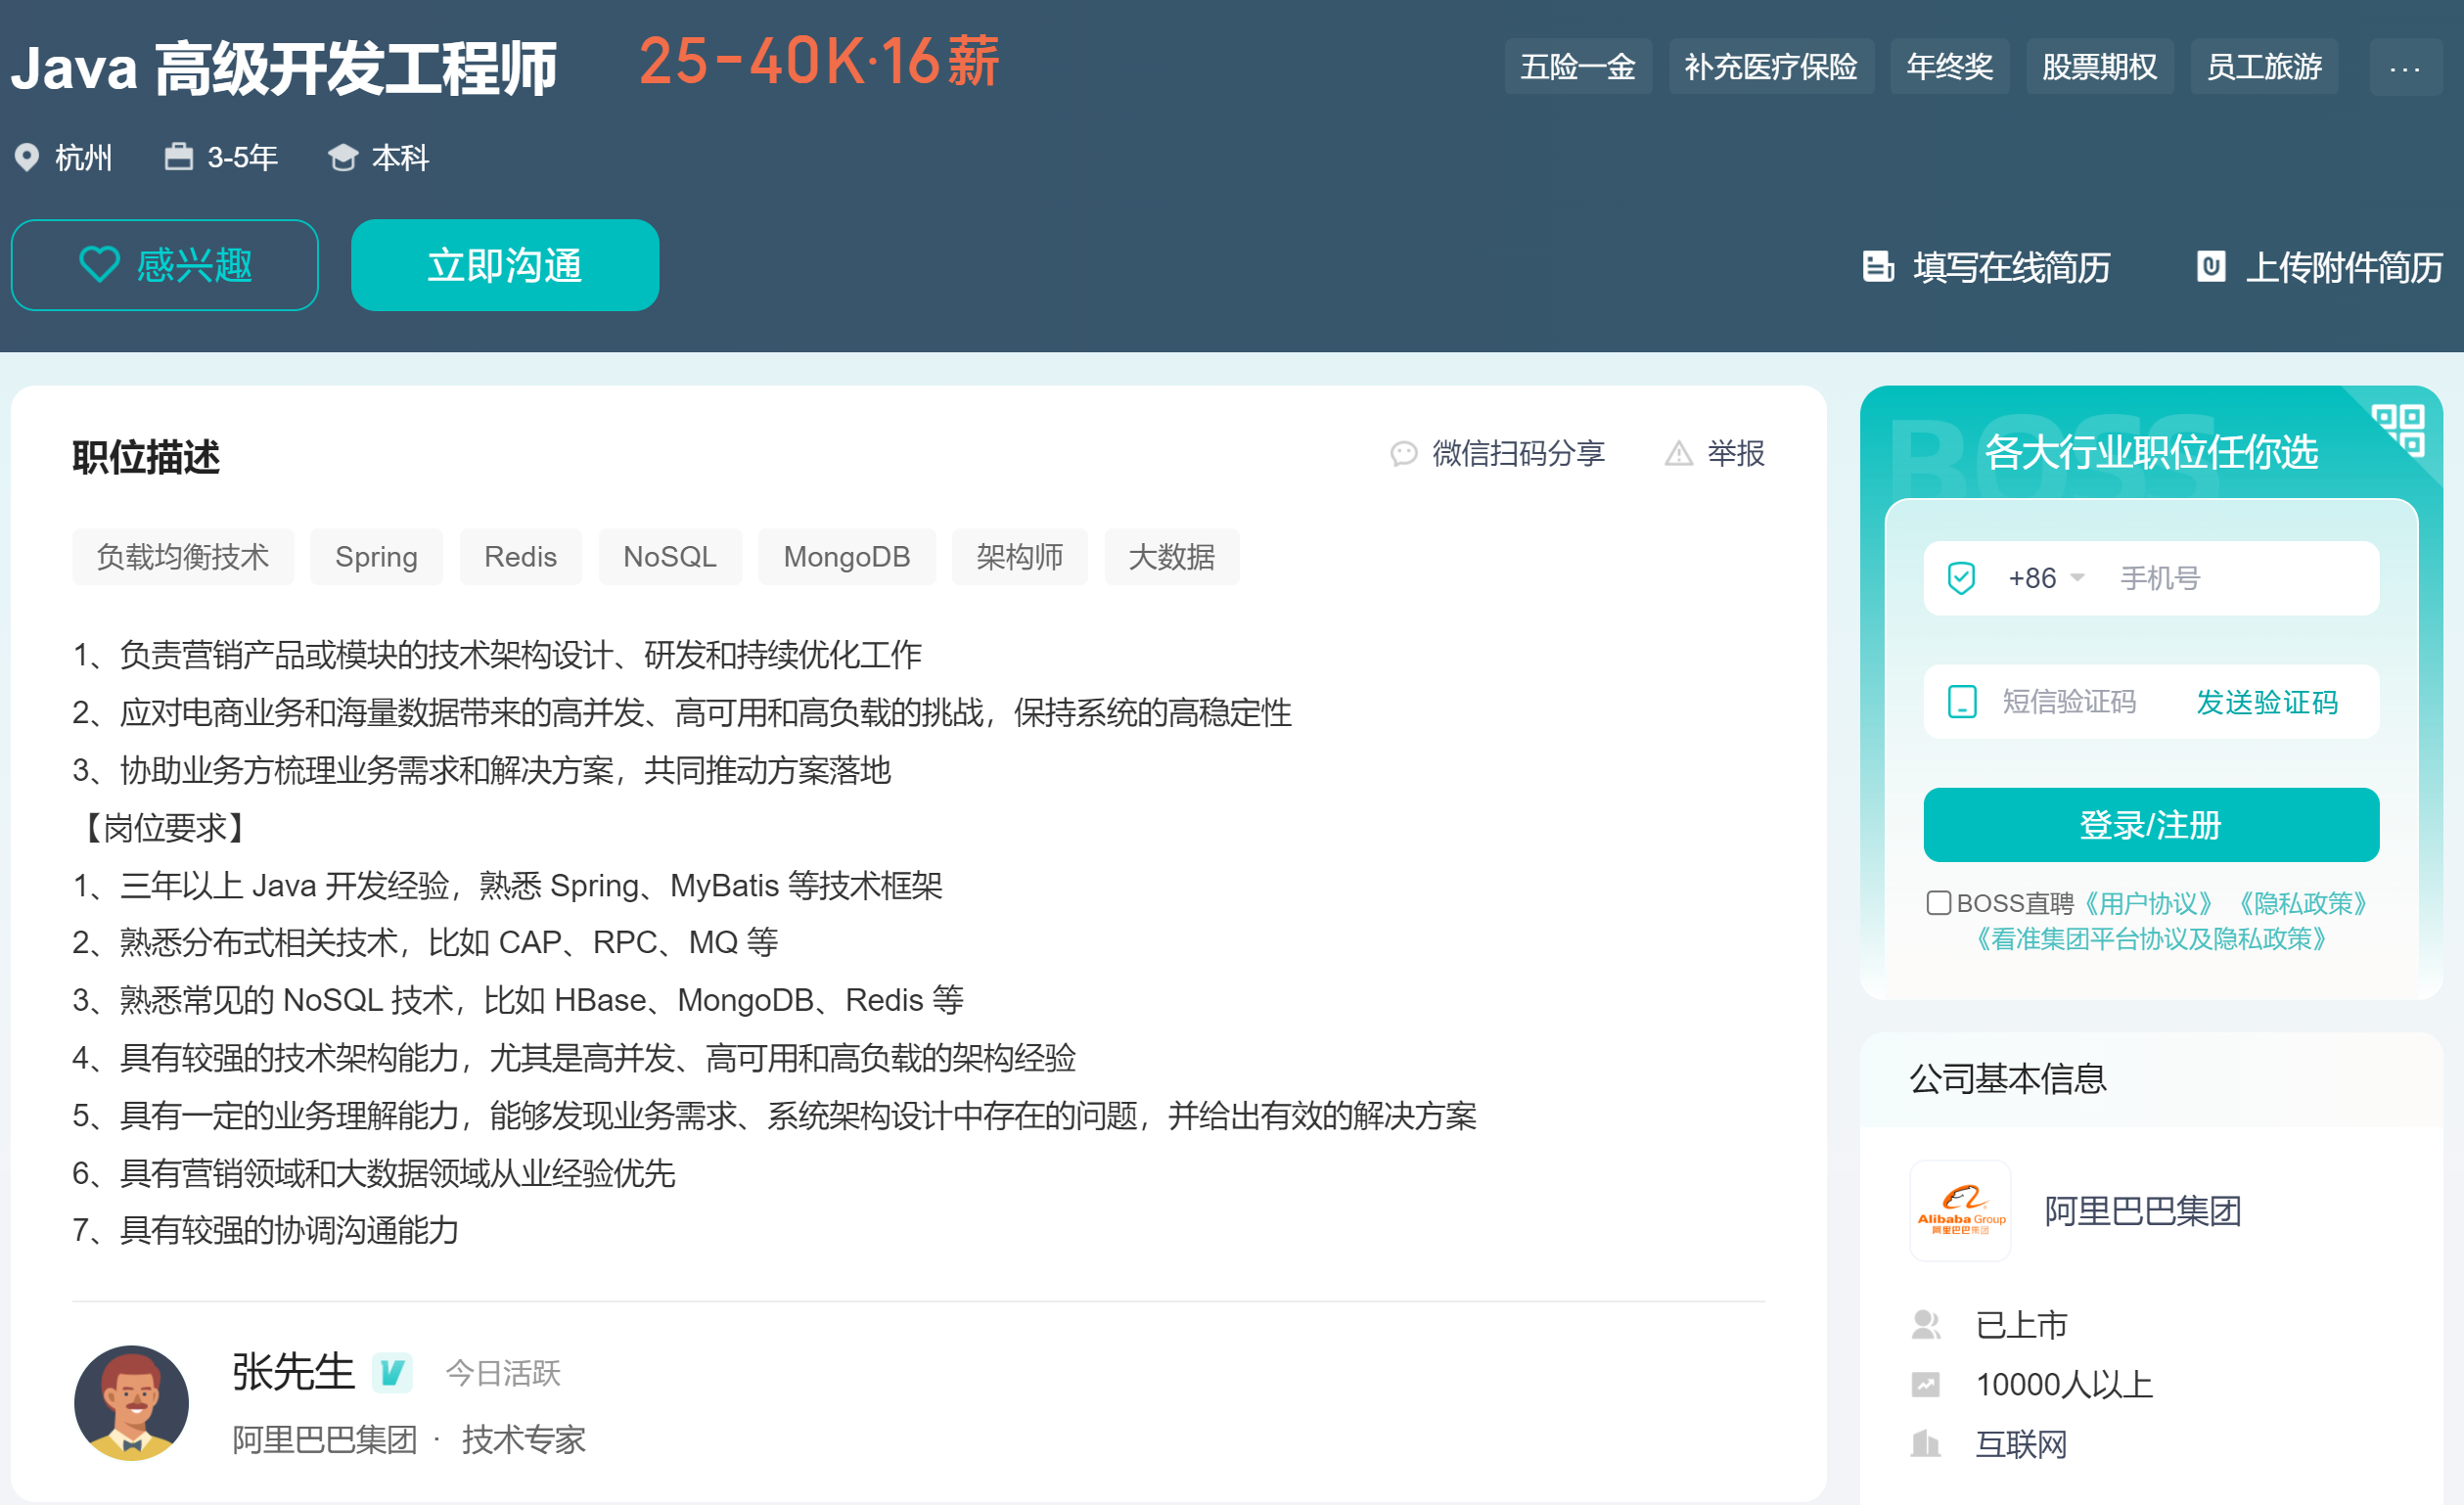The image size is (2464, 1505).
Task: Click the 员工旅游 benefit tag
Action: [x=2264, y=67]
